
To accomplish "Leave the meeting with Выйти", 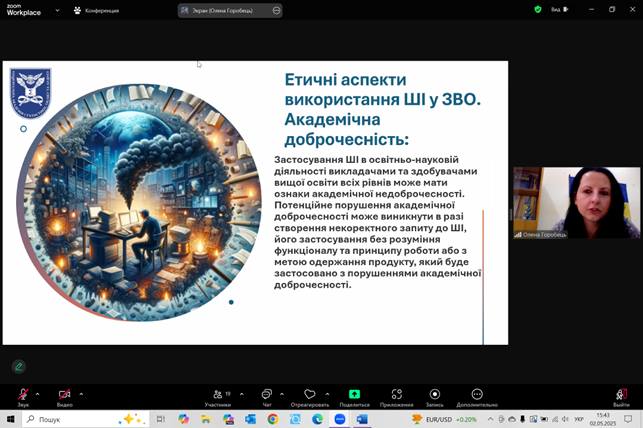I will tap(621, 396).
